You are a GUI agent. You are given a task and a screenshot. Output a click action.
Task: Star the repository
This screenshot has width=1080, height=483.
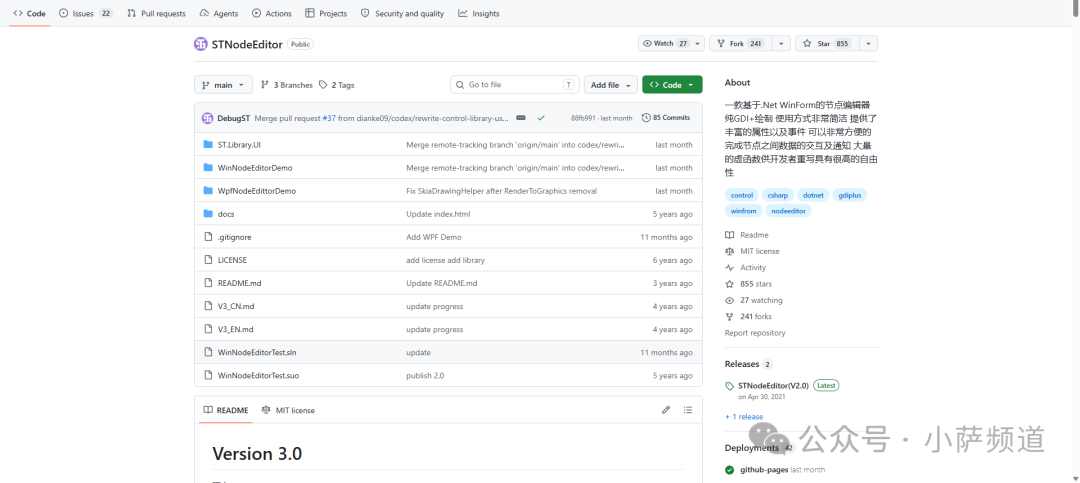827,43
